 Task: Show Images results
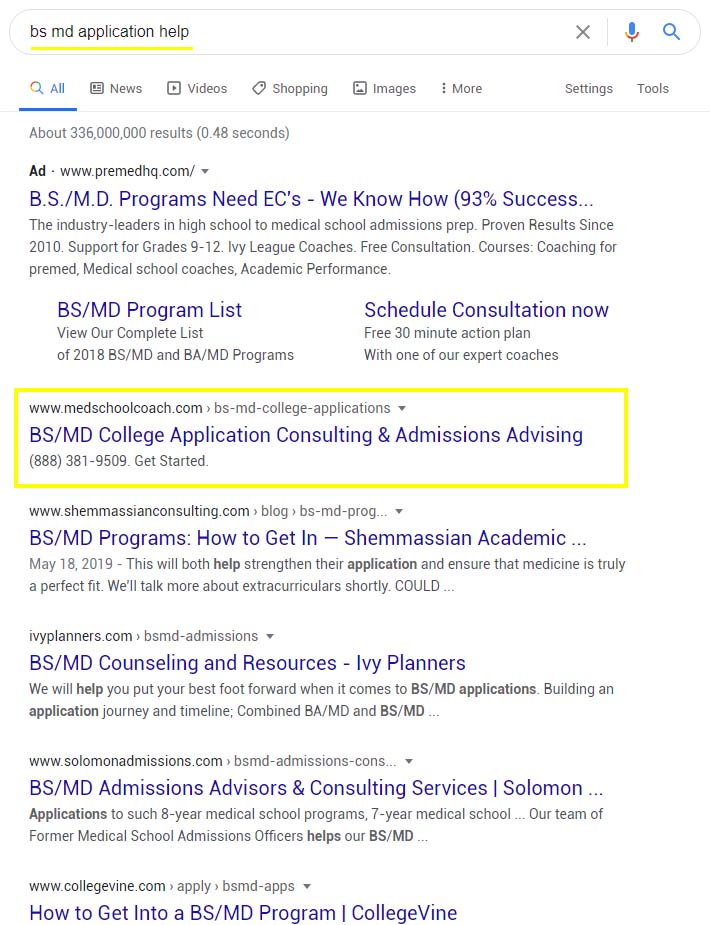384,88
